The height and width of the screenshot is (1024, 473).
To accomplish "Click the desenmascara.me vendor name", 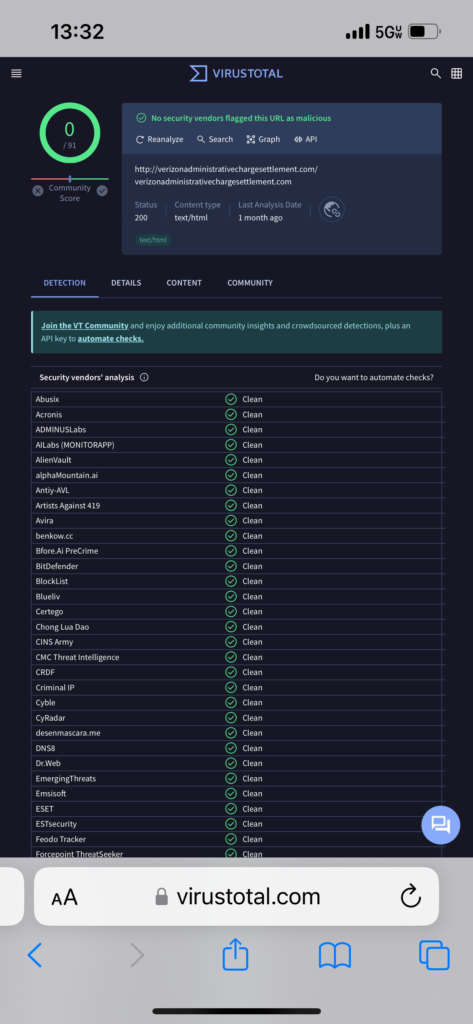I will click(68, 733).
